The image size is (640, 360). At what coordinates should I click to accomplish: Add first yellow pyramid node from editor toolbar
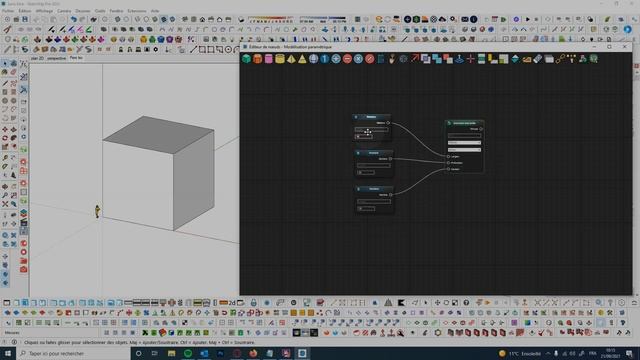[x=291, y=59]
